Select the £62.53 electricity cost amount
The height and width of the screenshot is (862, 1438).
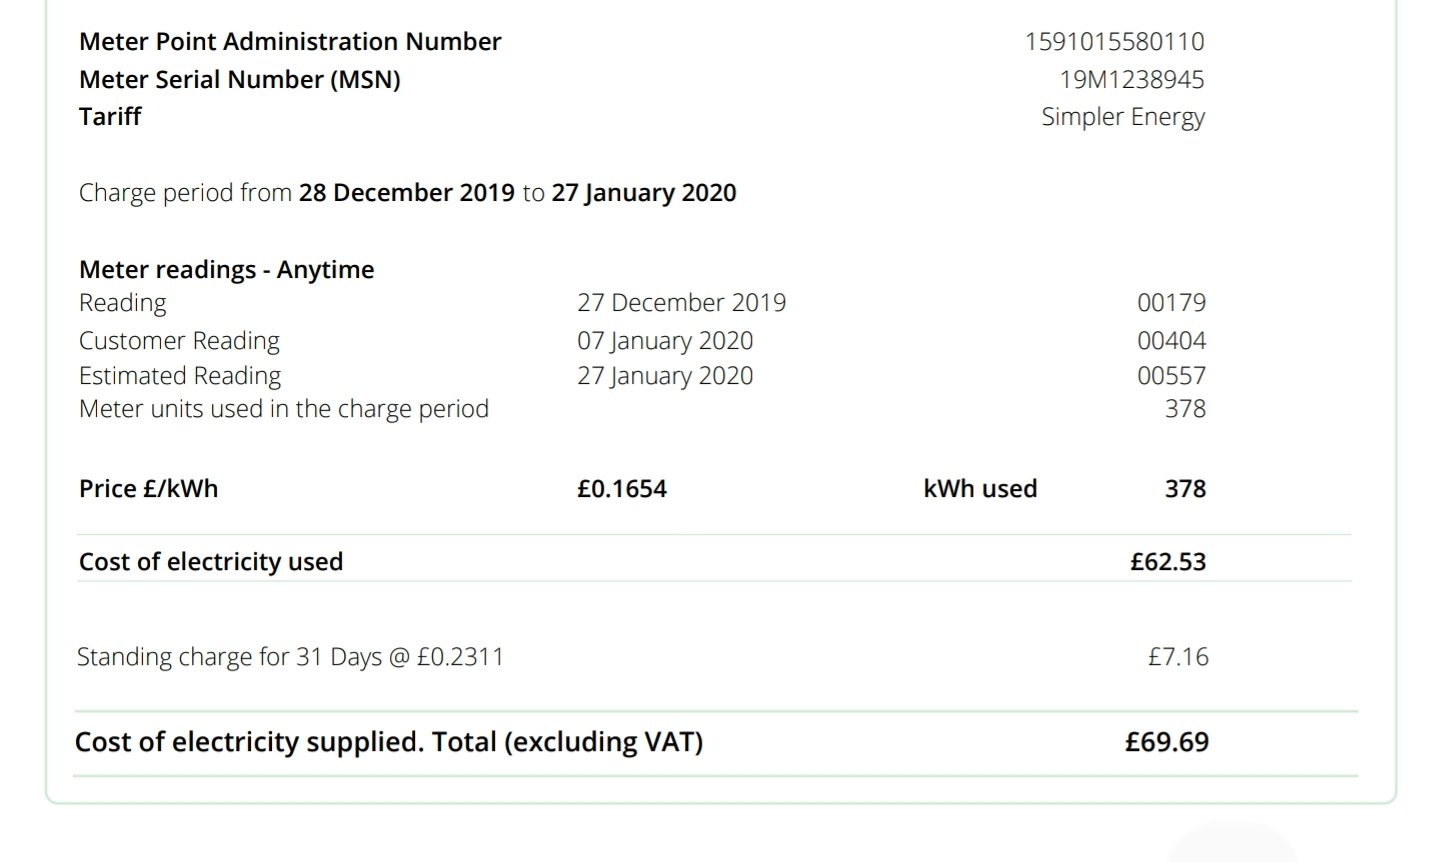[x=1168, y=562]
